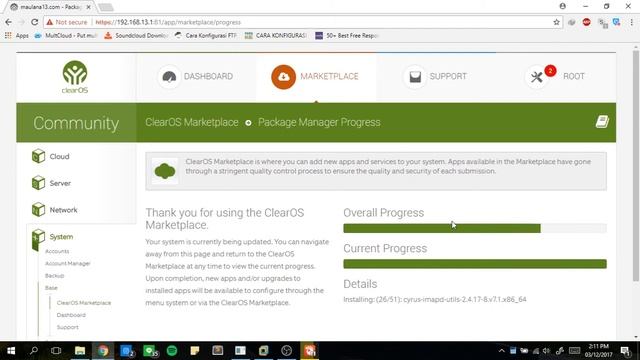The width and height of the screenshot is (640, 360).
Task: Open 50+ Best Free Responsive bookmark
Action: pos(347,36)
